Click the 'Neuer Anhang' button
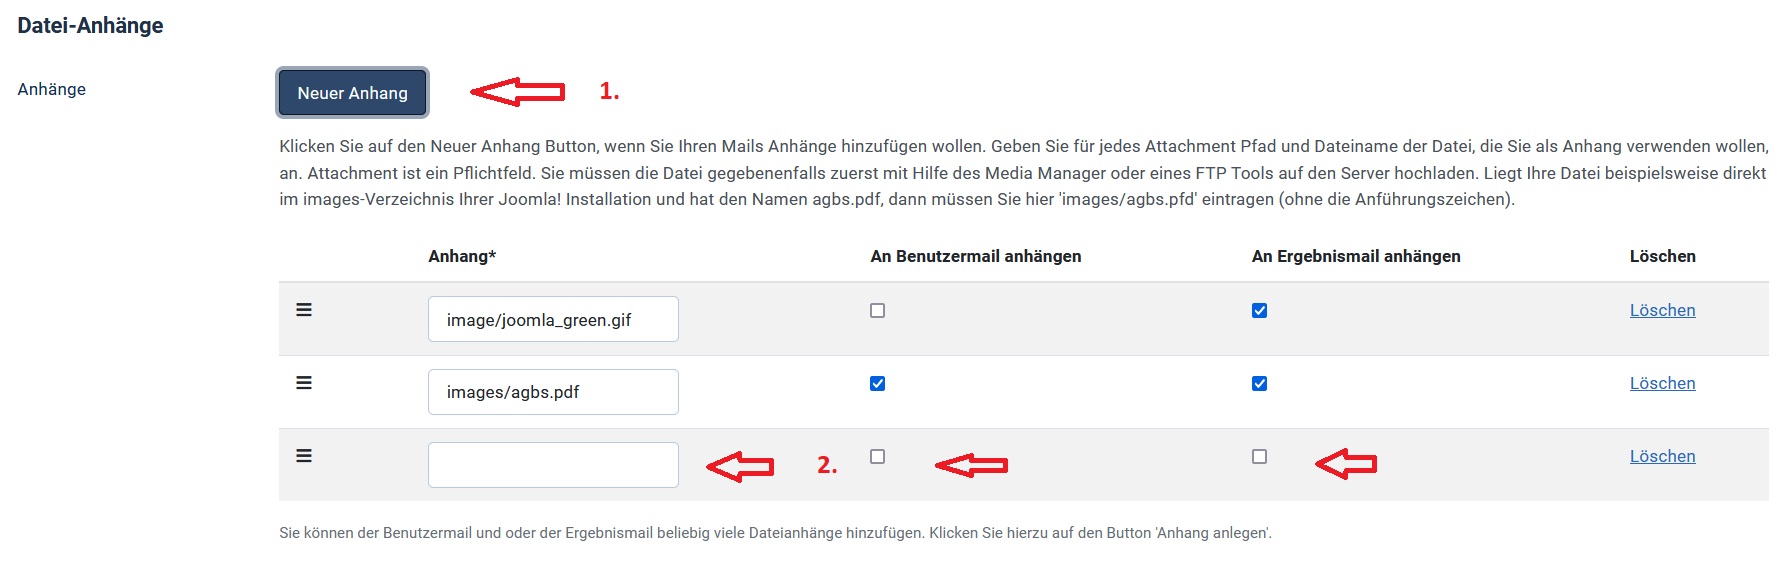 point(351,92)
